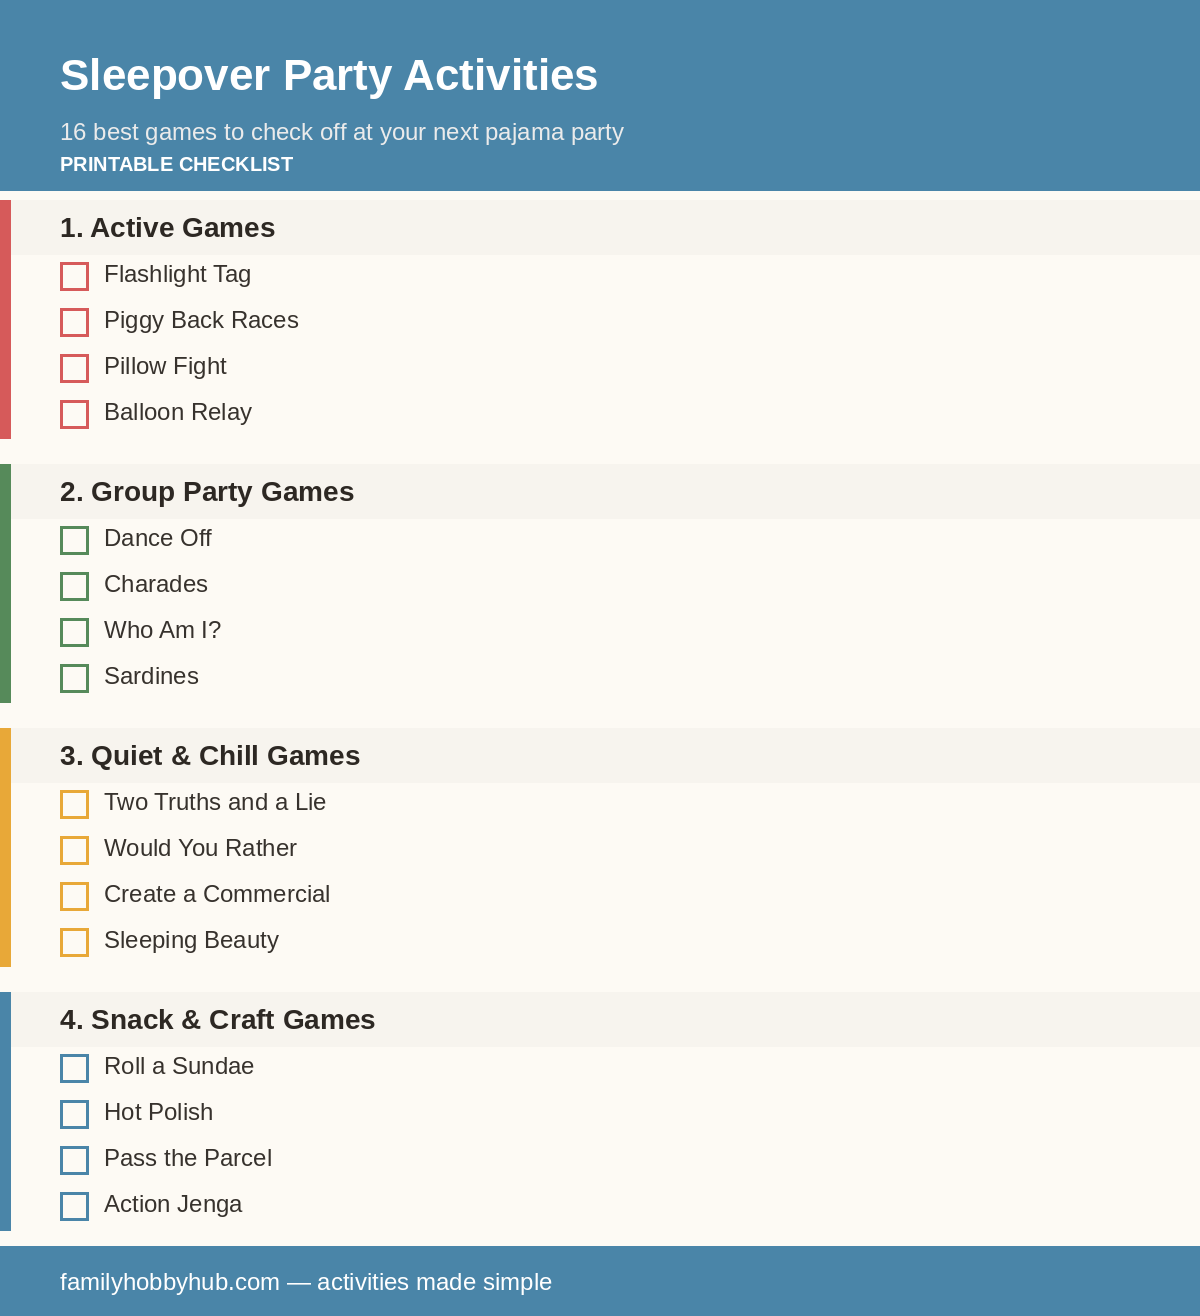Mark the Who Am I? checkbox
Viewport: 1200px width, 1316px height.
[x=74, y=632]
